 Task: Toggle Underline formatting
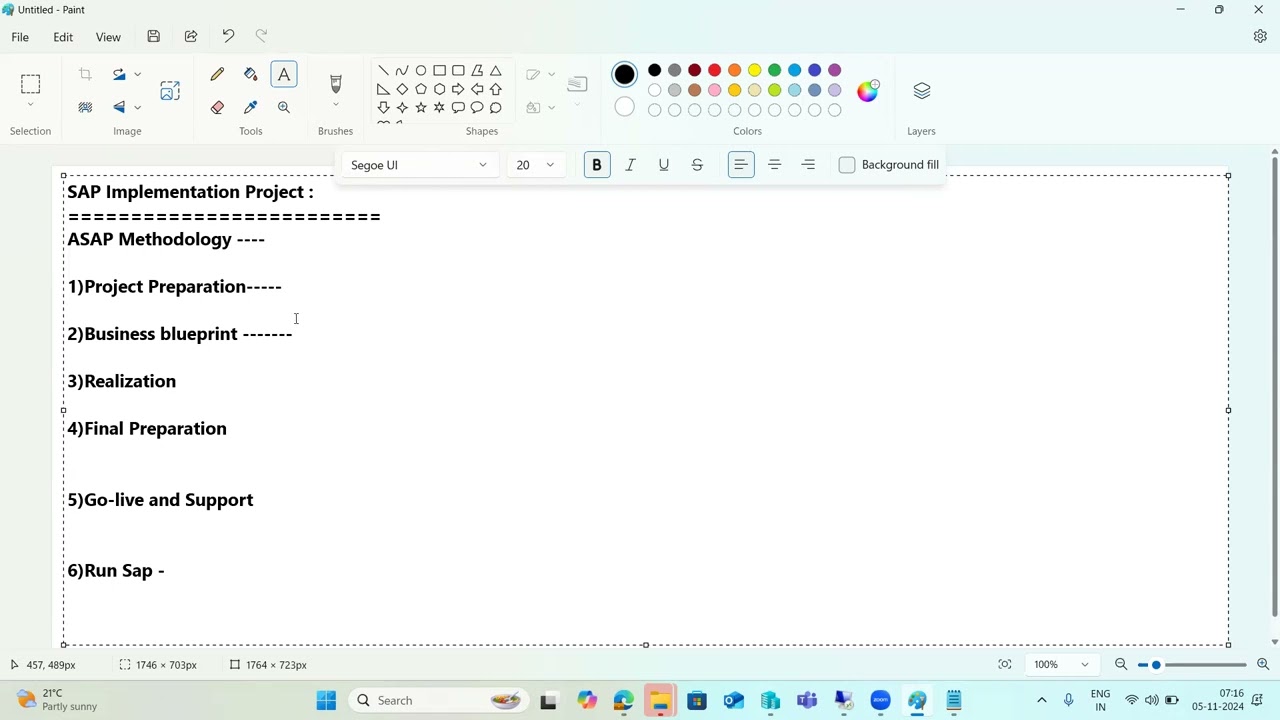click(664, 165)
